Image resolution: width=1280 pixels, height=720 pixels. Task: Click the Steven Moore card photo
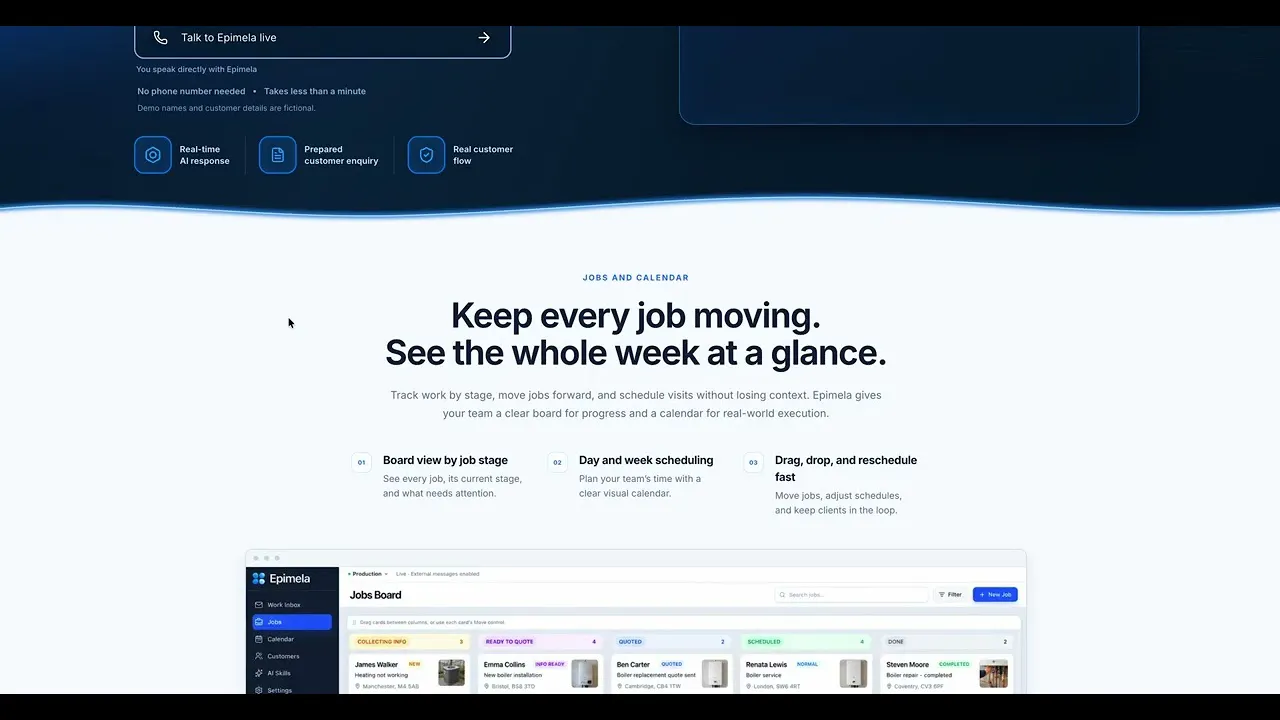(x=993, y=673)
